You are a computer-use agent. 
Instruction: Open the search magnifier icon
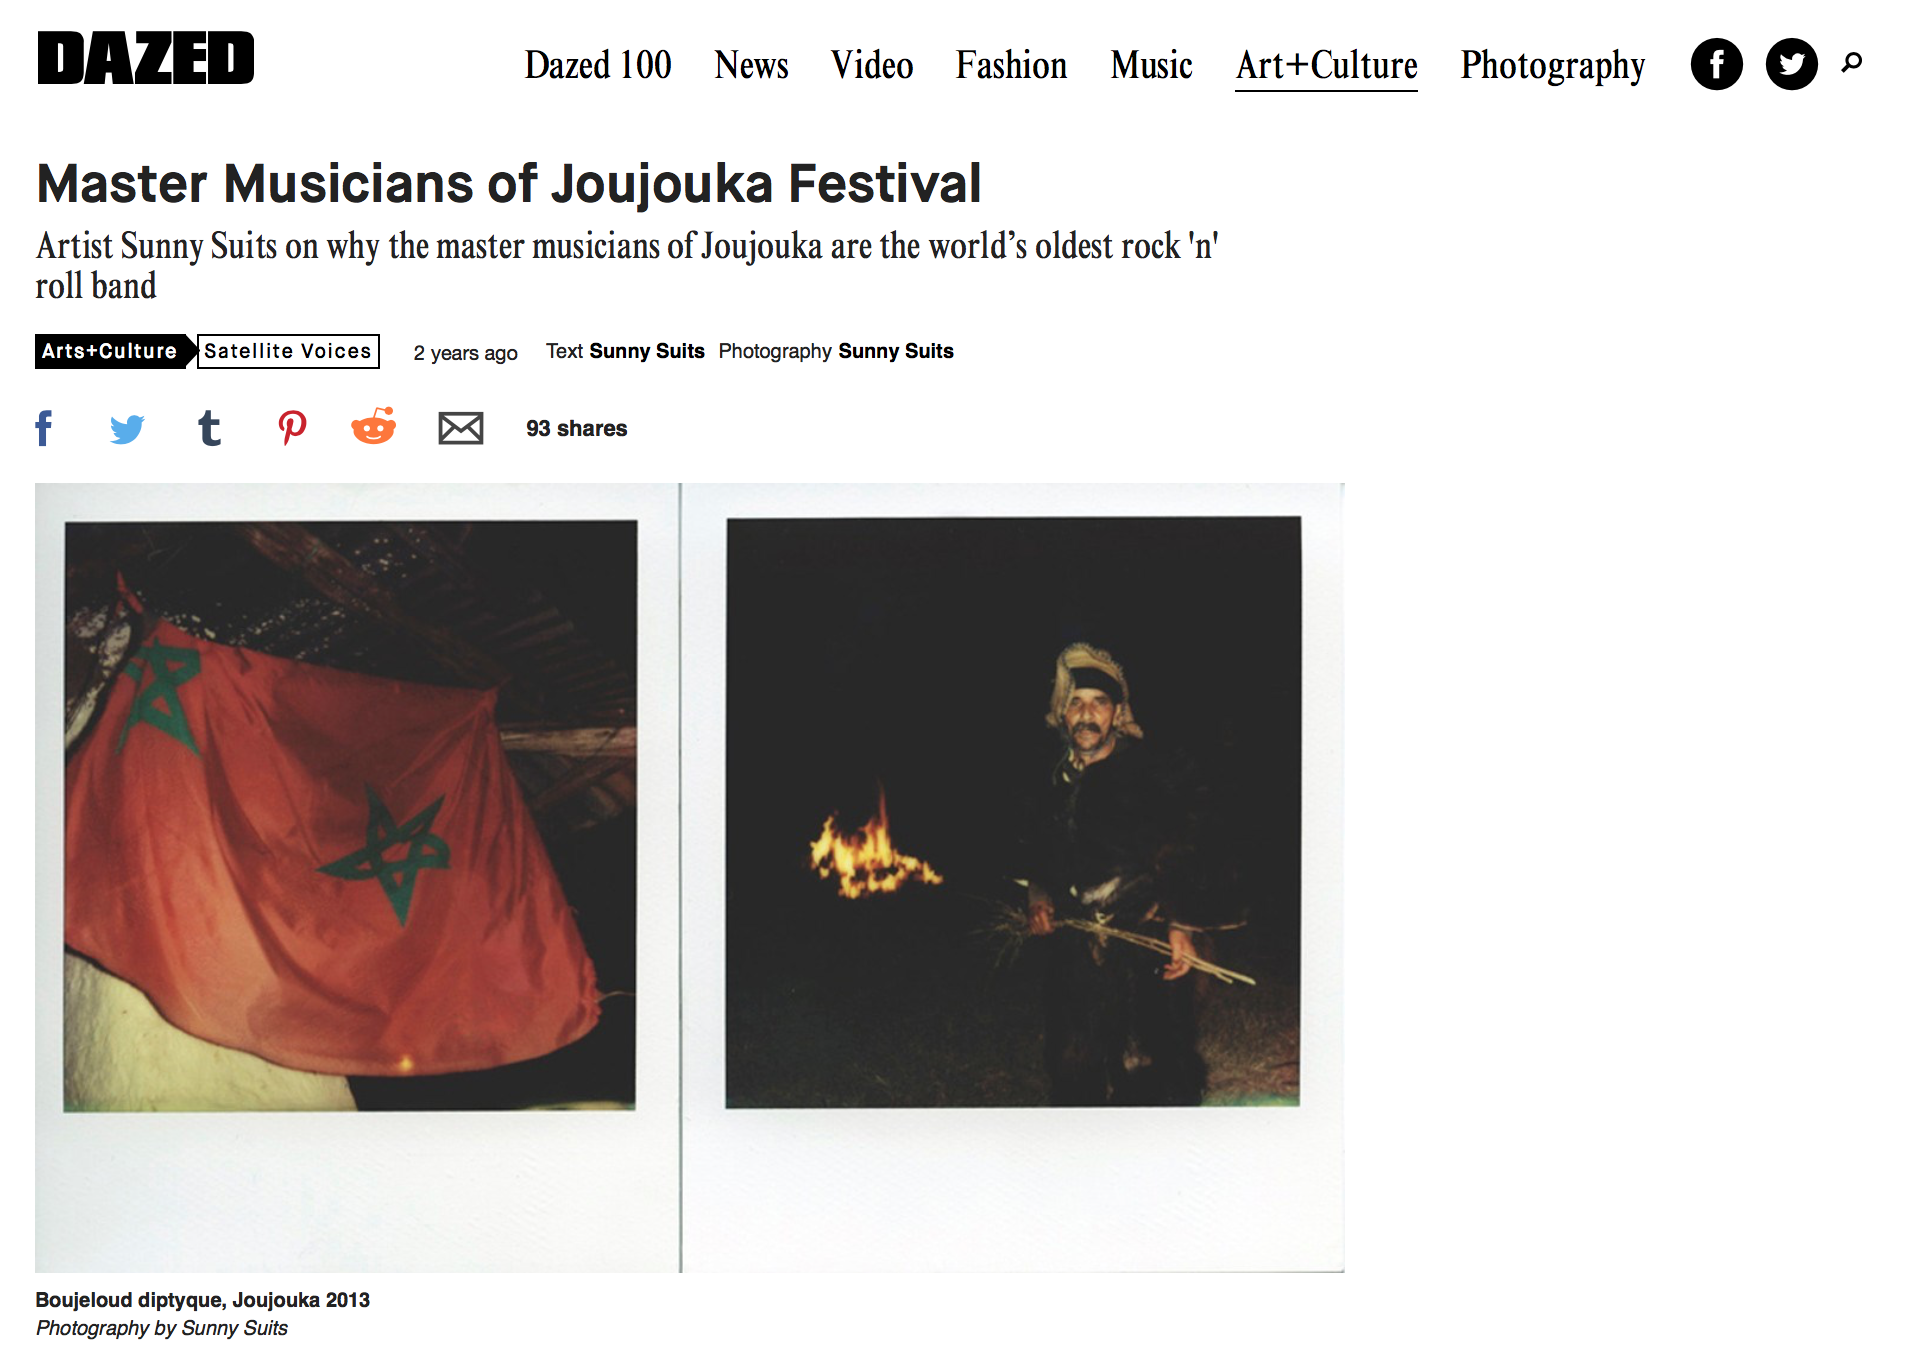1852,63
